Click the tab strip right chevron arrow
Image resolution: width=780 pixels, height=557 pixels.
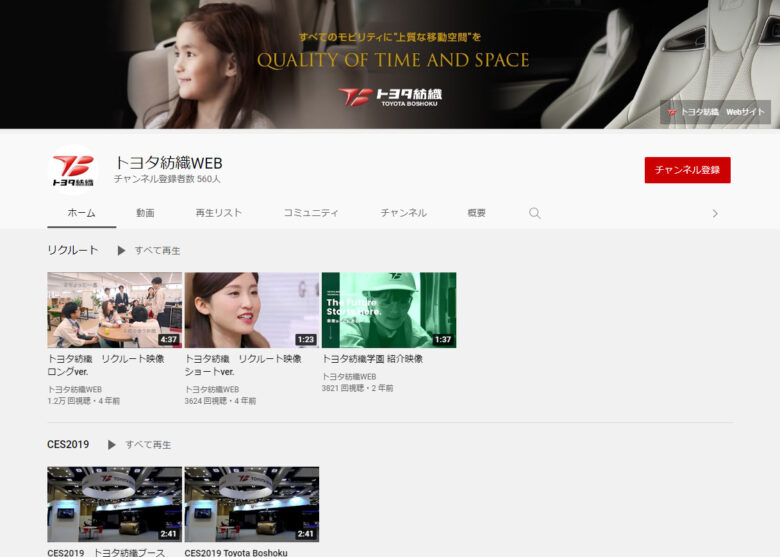click(715, 214)
